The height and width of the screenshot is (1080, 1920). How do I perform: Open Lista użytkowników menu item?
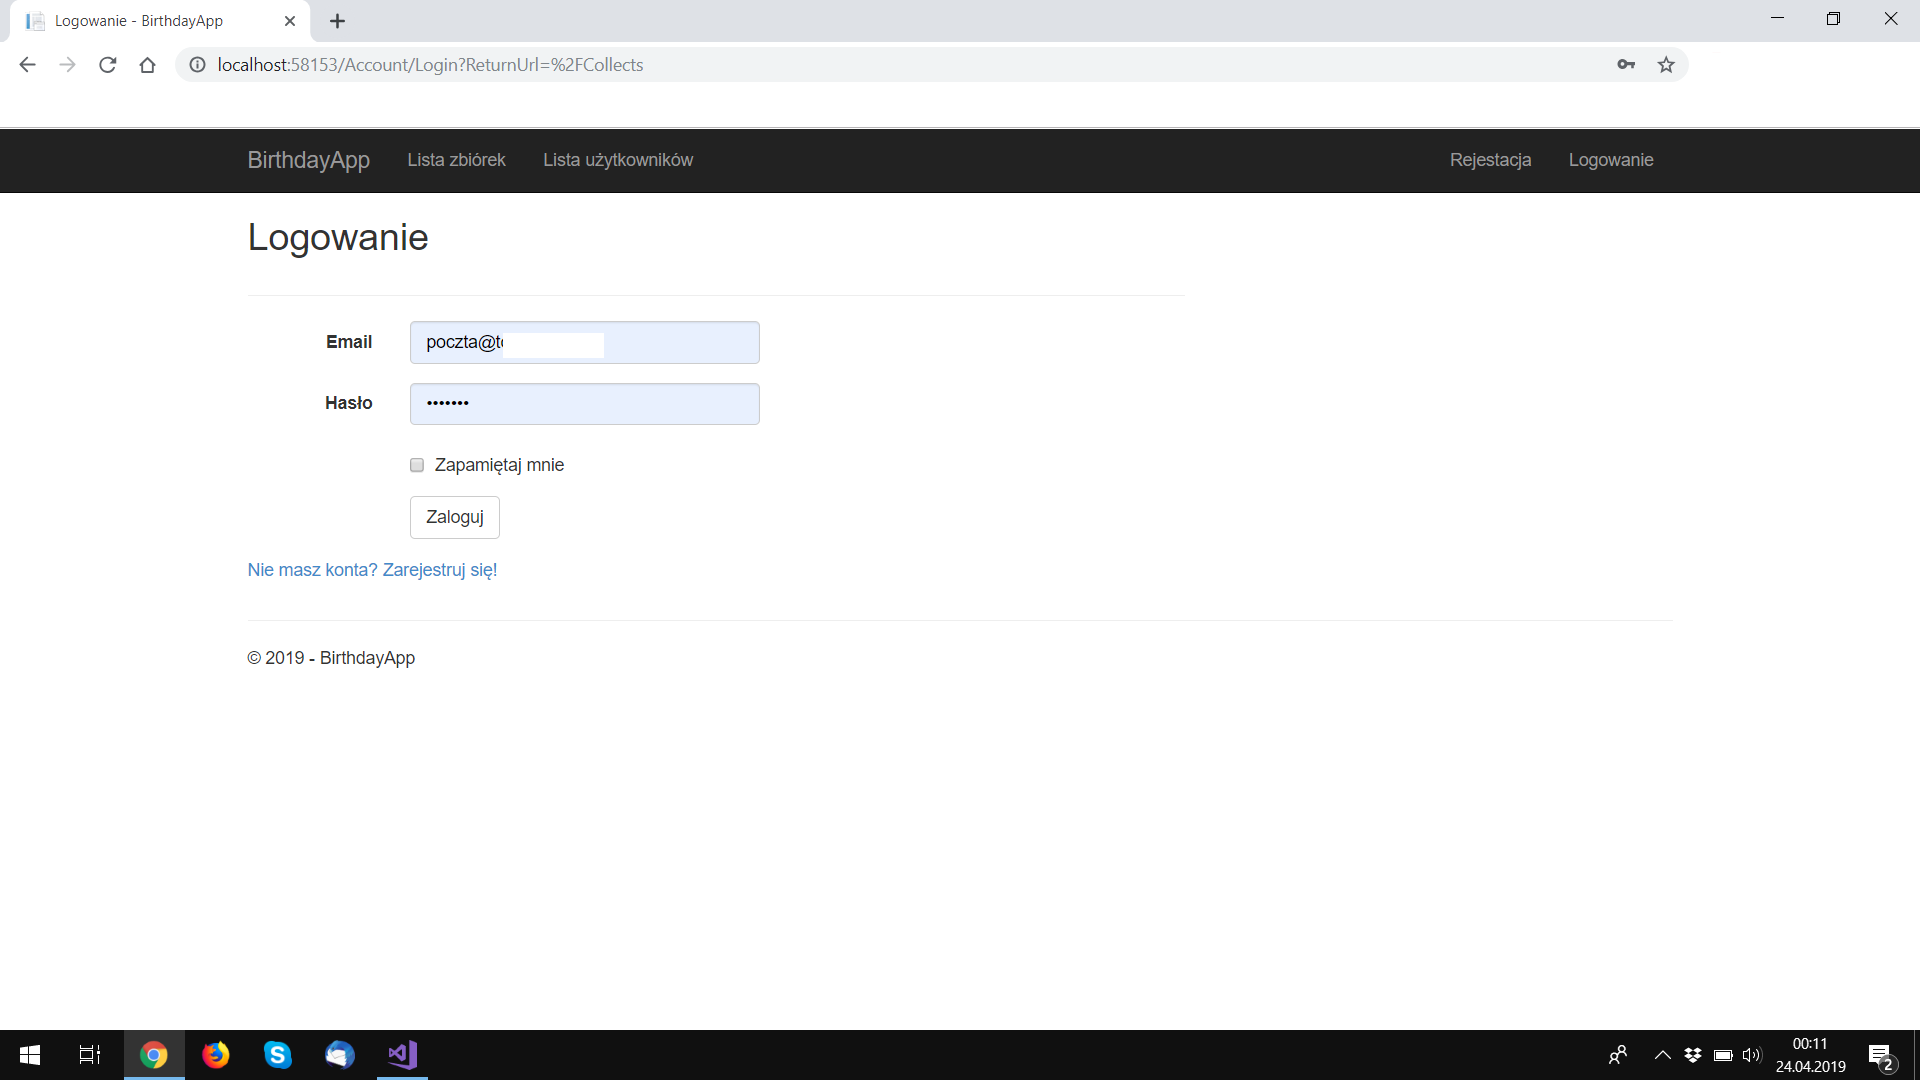[x=617, y=160]
